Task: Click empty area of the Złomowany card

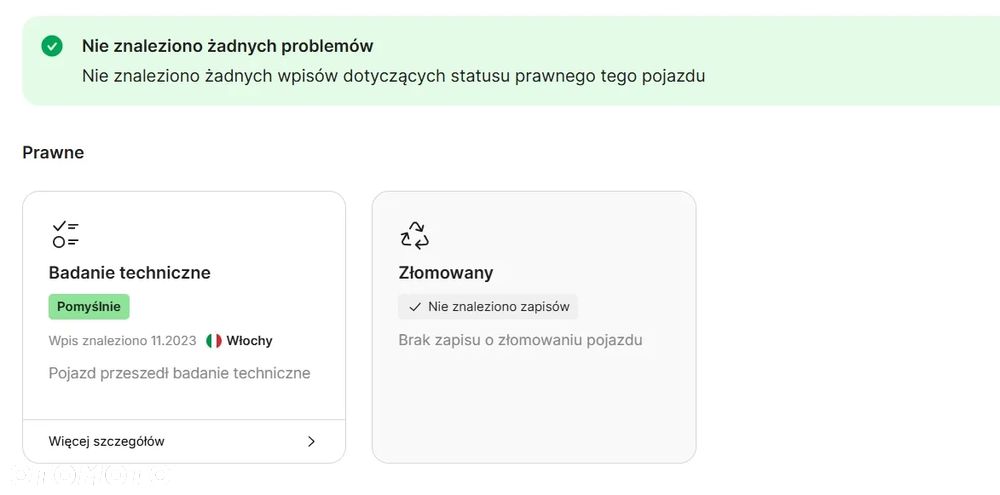Action: (x=533, y=410)
